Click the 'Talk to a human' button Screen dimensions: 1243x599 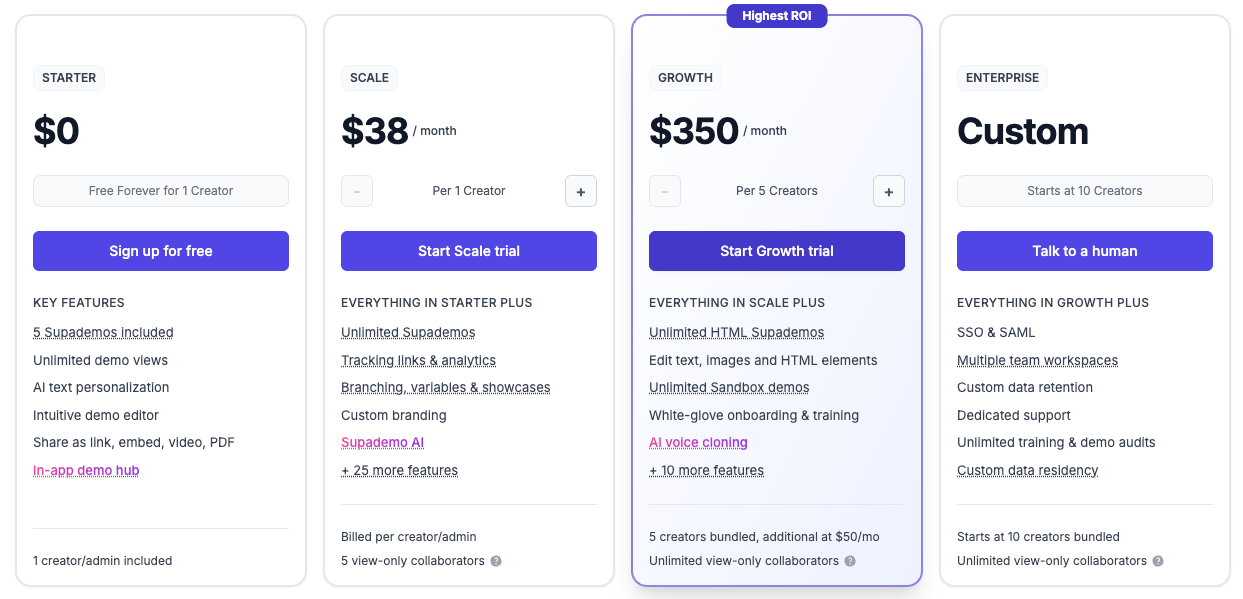click(x=1084, y=251)
